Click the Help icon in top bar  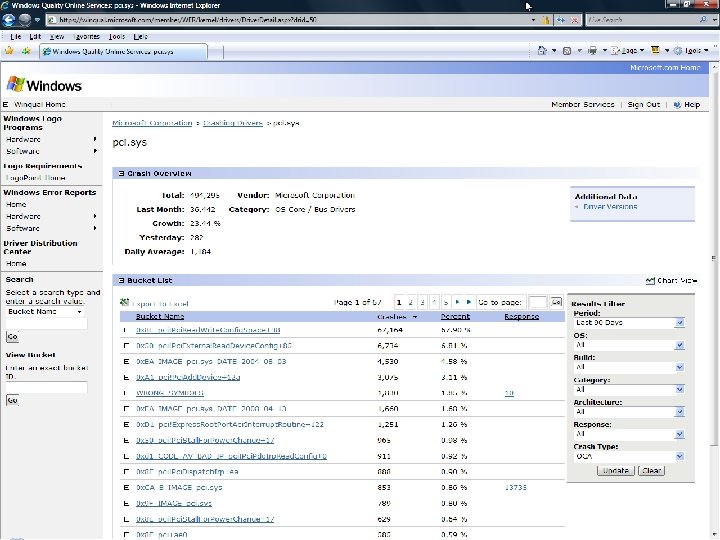(x=676, y=105)
